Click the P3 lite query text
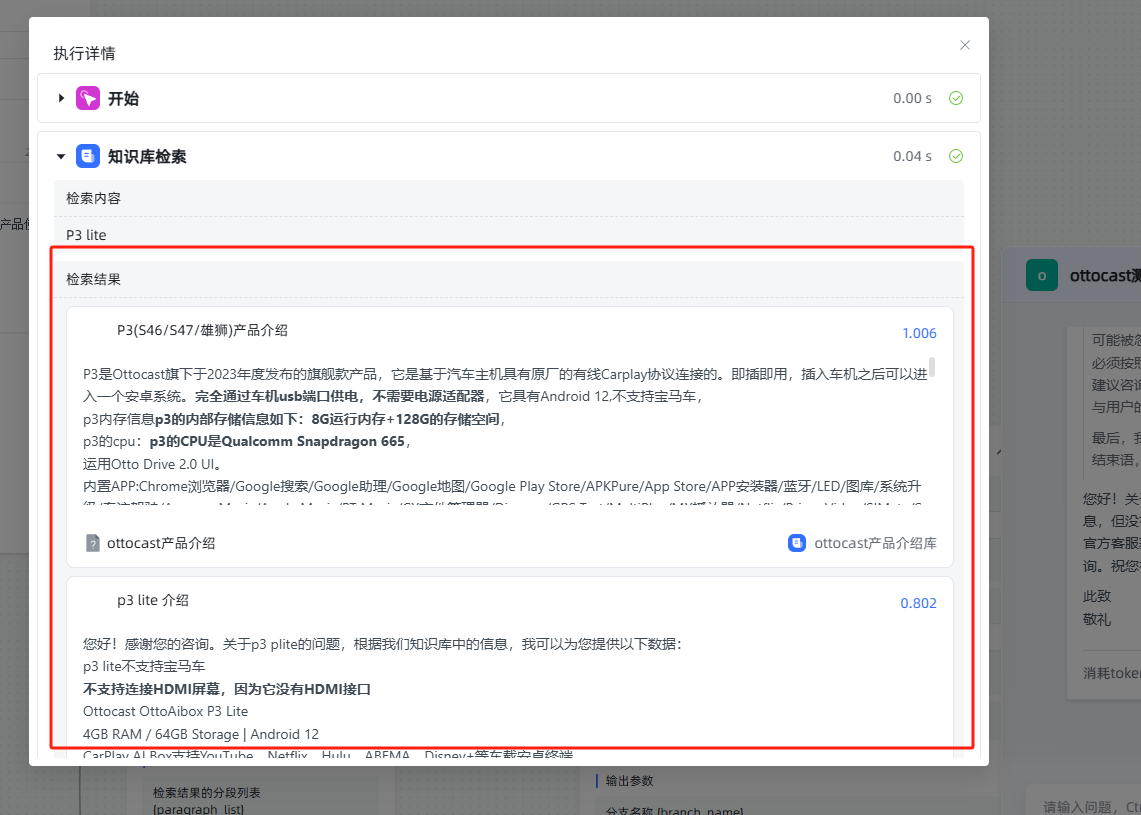1141x815 pixels. (x=86, y=235)
